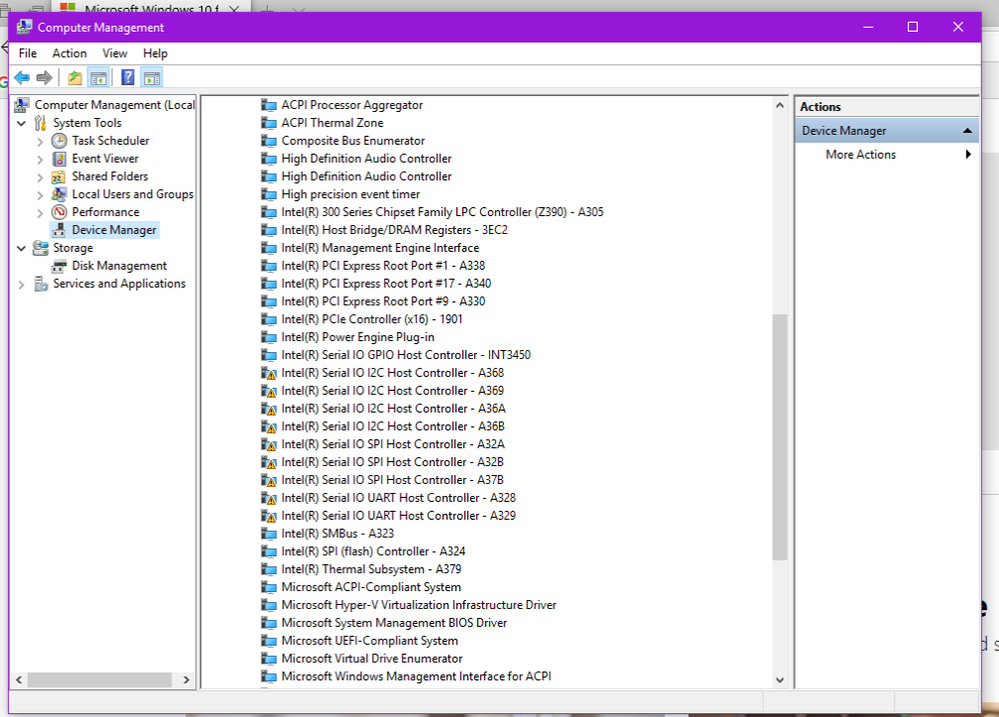Viewport: 999px width, 717px height.
Task: Collapse the Device Manager actions section
Action: tap(967, 131)
